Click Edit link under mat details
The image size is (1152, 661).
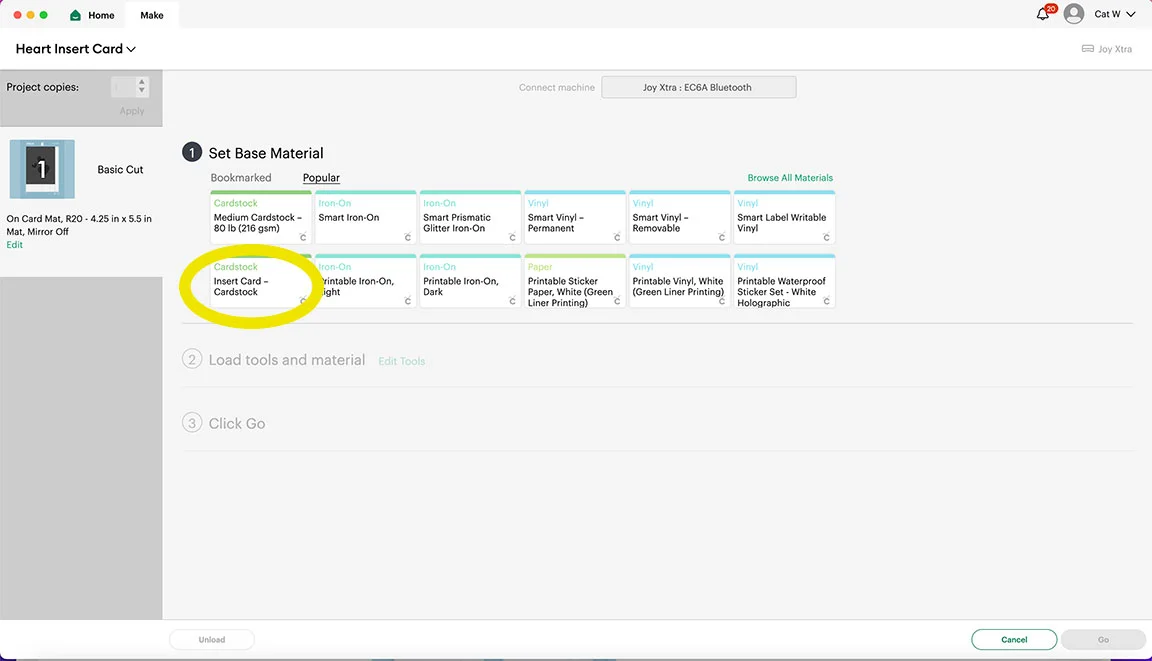click(15, 245)
